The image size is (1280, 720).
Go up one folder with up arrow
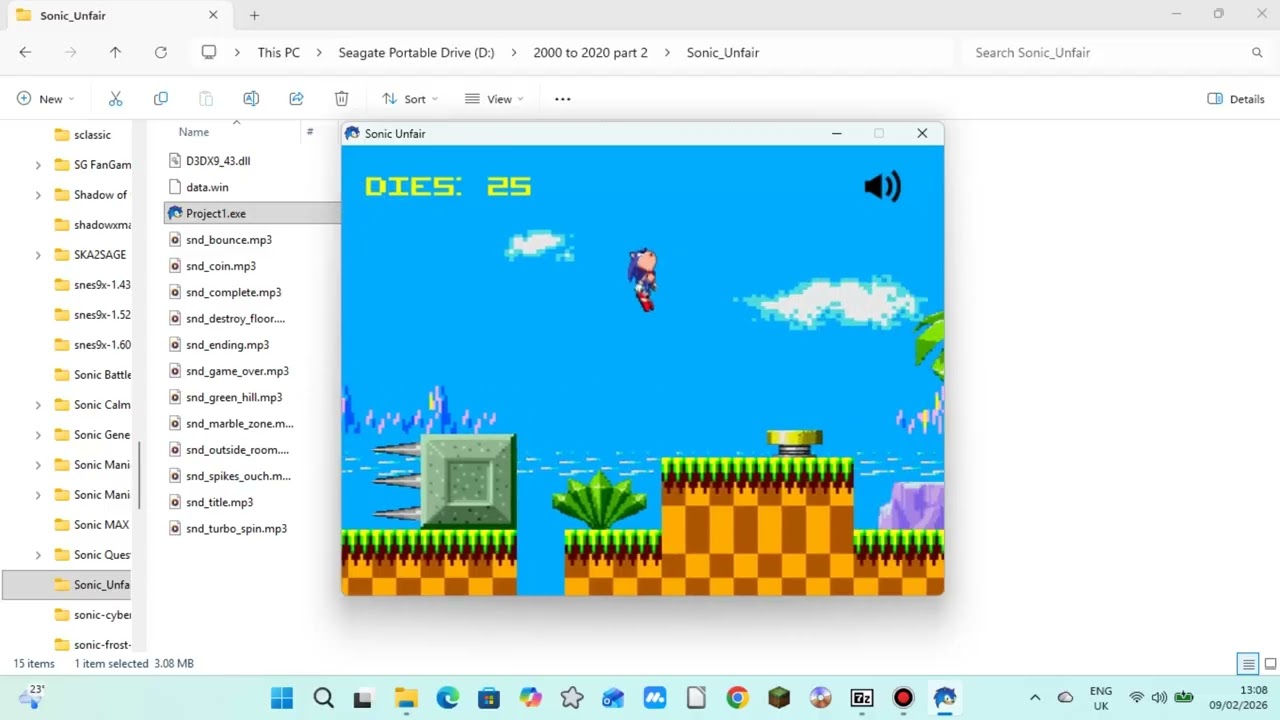[x=115, y=52]
